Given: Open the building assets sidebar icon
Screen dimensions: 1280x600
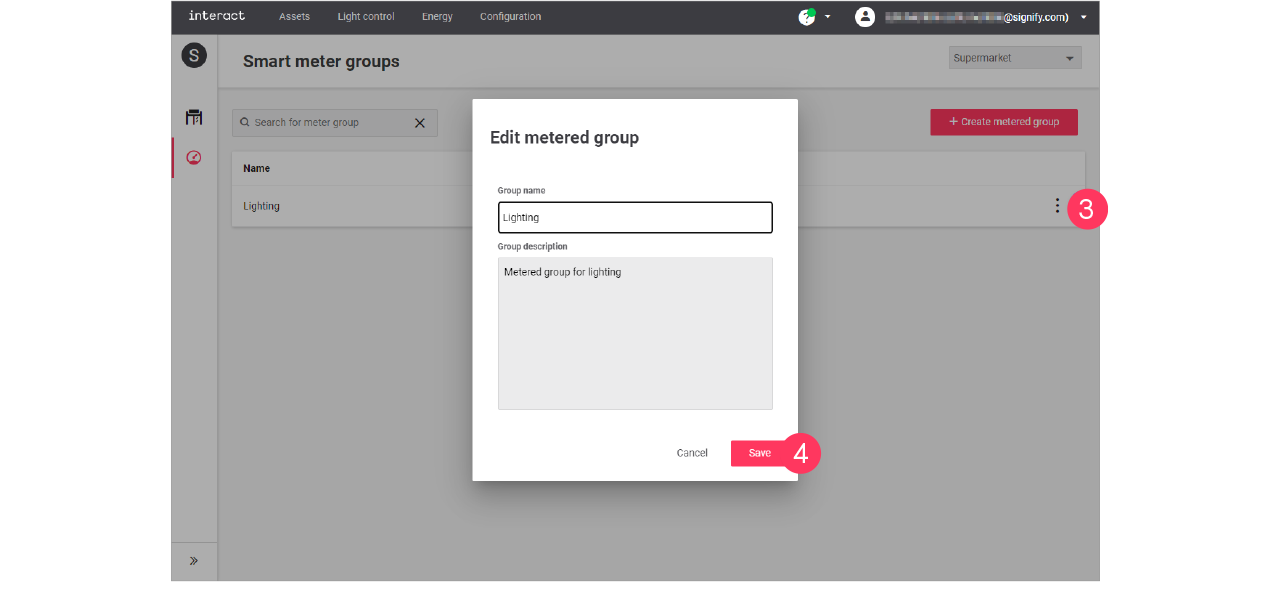Looking at the screenshot, I should pyautogui.click(x=194, y=118).
